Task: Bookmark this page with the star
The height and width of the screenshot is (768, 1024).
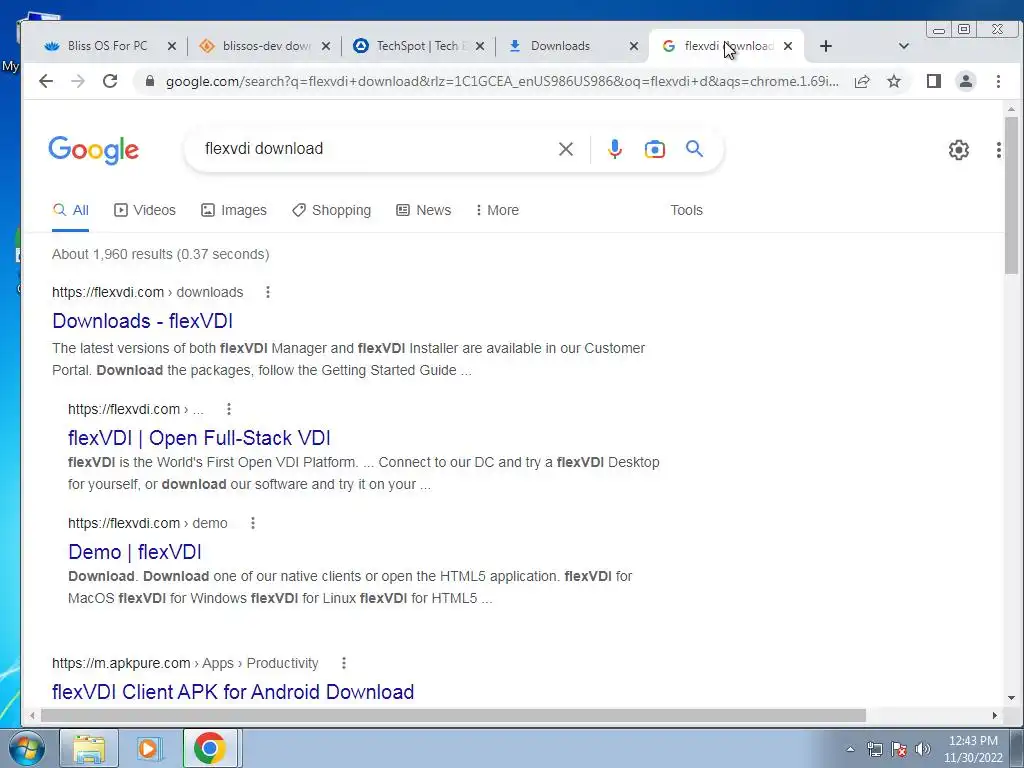Action: click(x=894, y=81)
